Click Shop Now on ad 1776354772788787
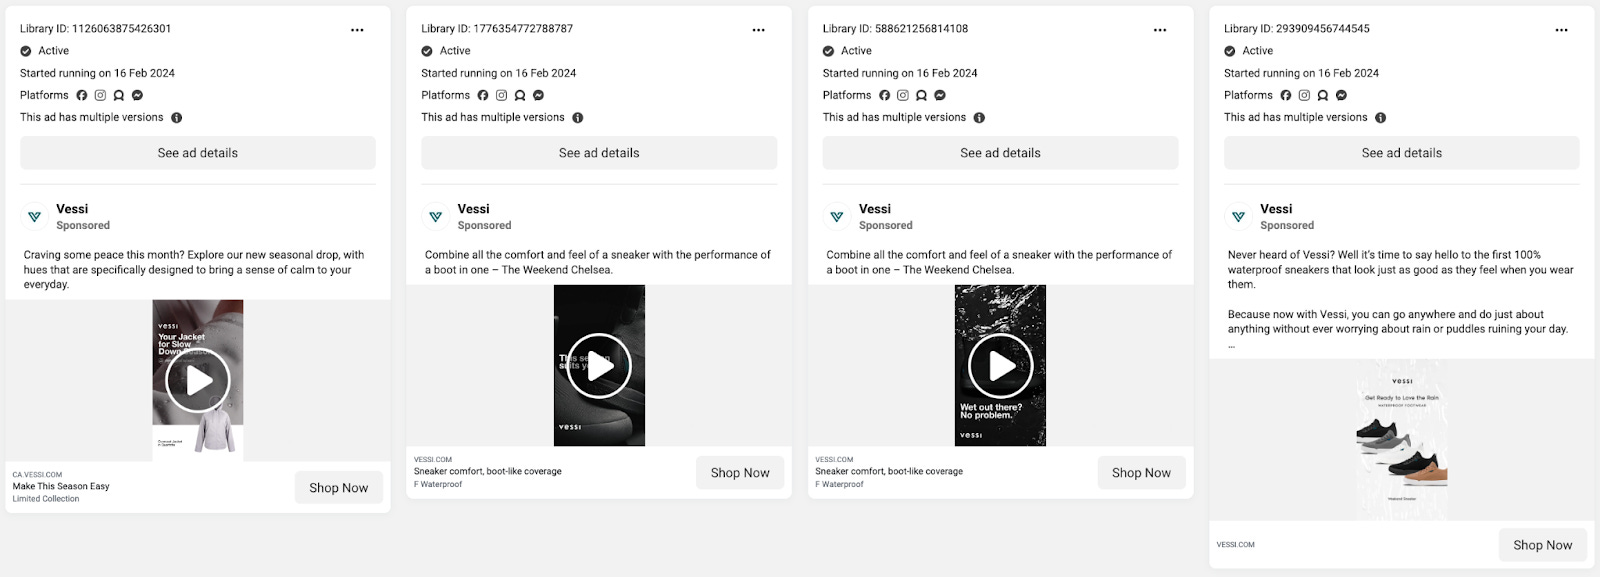The image size is (1600, 577). [740, 472]
